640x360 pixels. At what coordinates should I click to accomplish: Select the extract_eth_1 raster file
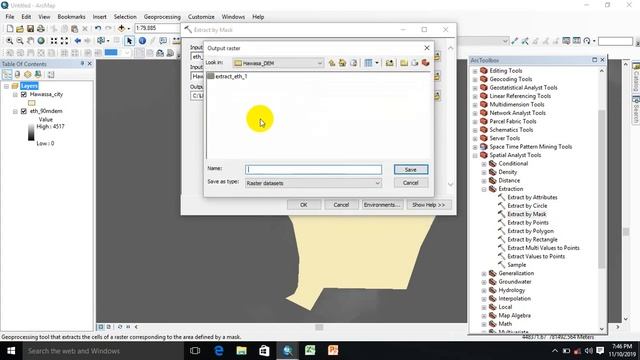pyautogui.click(x=227, y=76)
